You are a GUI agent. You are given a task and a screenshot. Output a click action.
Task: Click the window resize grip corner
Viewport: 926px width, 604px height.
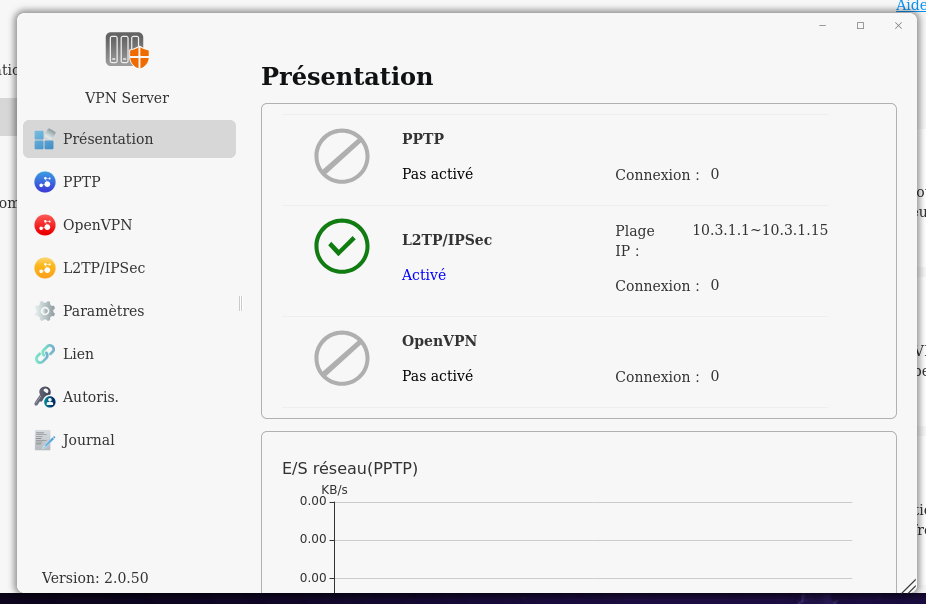click(908, 587)
